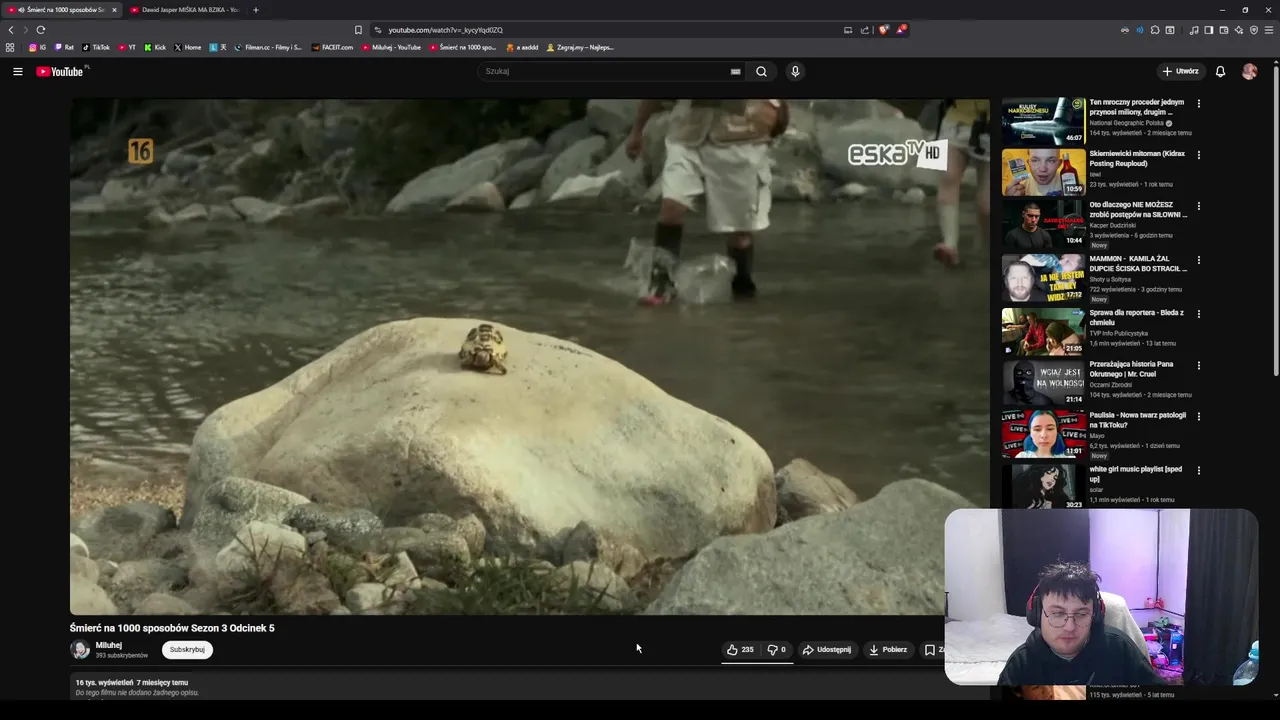Close the Śmierć na 1000 sposobów tab
Screen dimensions: 1280x720
(x=114, y=10)
